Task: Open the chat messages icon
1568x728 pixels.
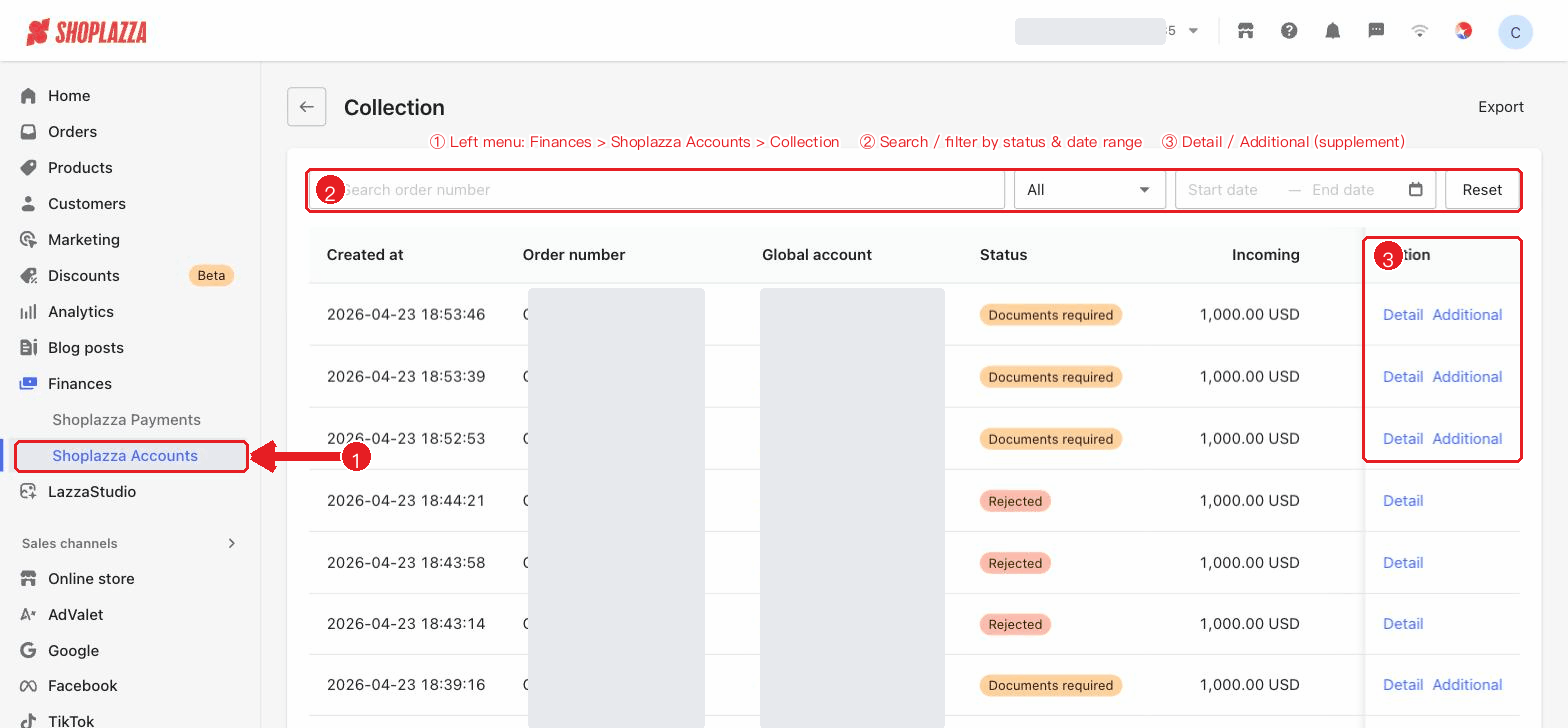Action: coord(1376,31)
